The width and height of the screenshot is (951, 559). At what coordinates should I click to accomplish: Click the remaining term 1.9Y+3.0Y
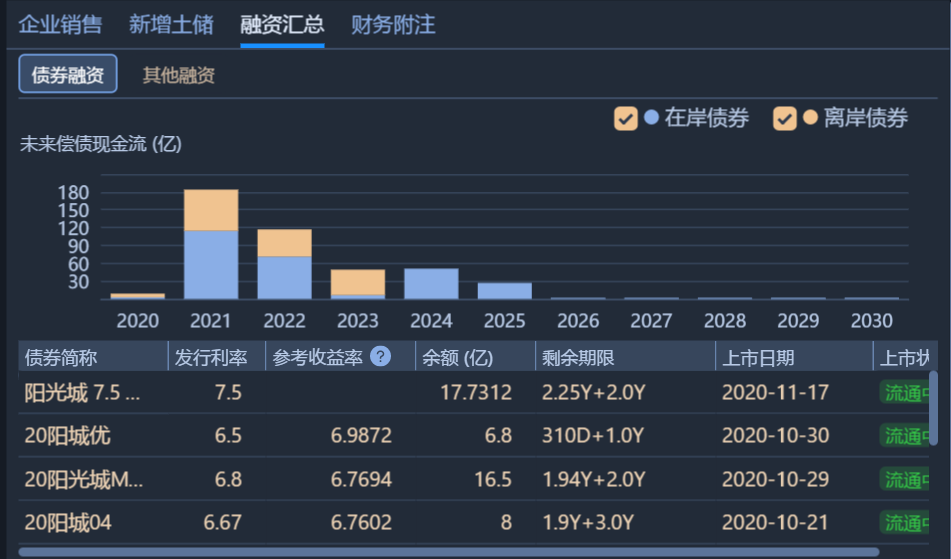coord(588,523)
